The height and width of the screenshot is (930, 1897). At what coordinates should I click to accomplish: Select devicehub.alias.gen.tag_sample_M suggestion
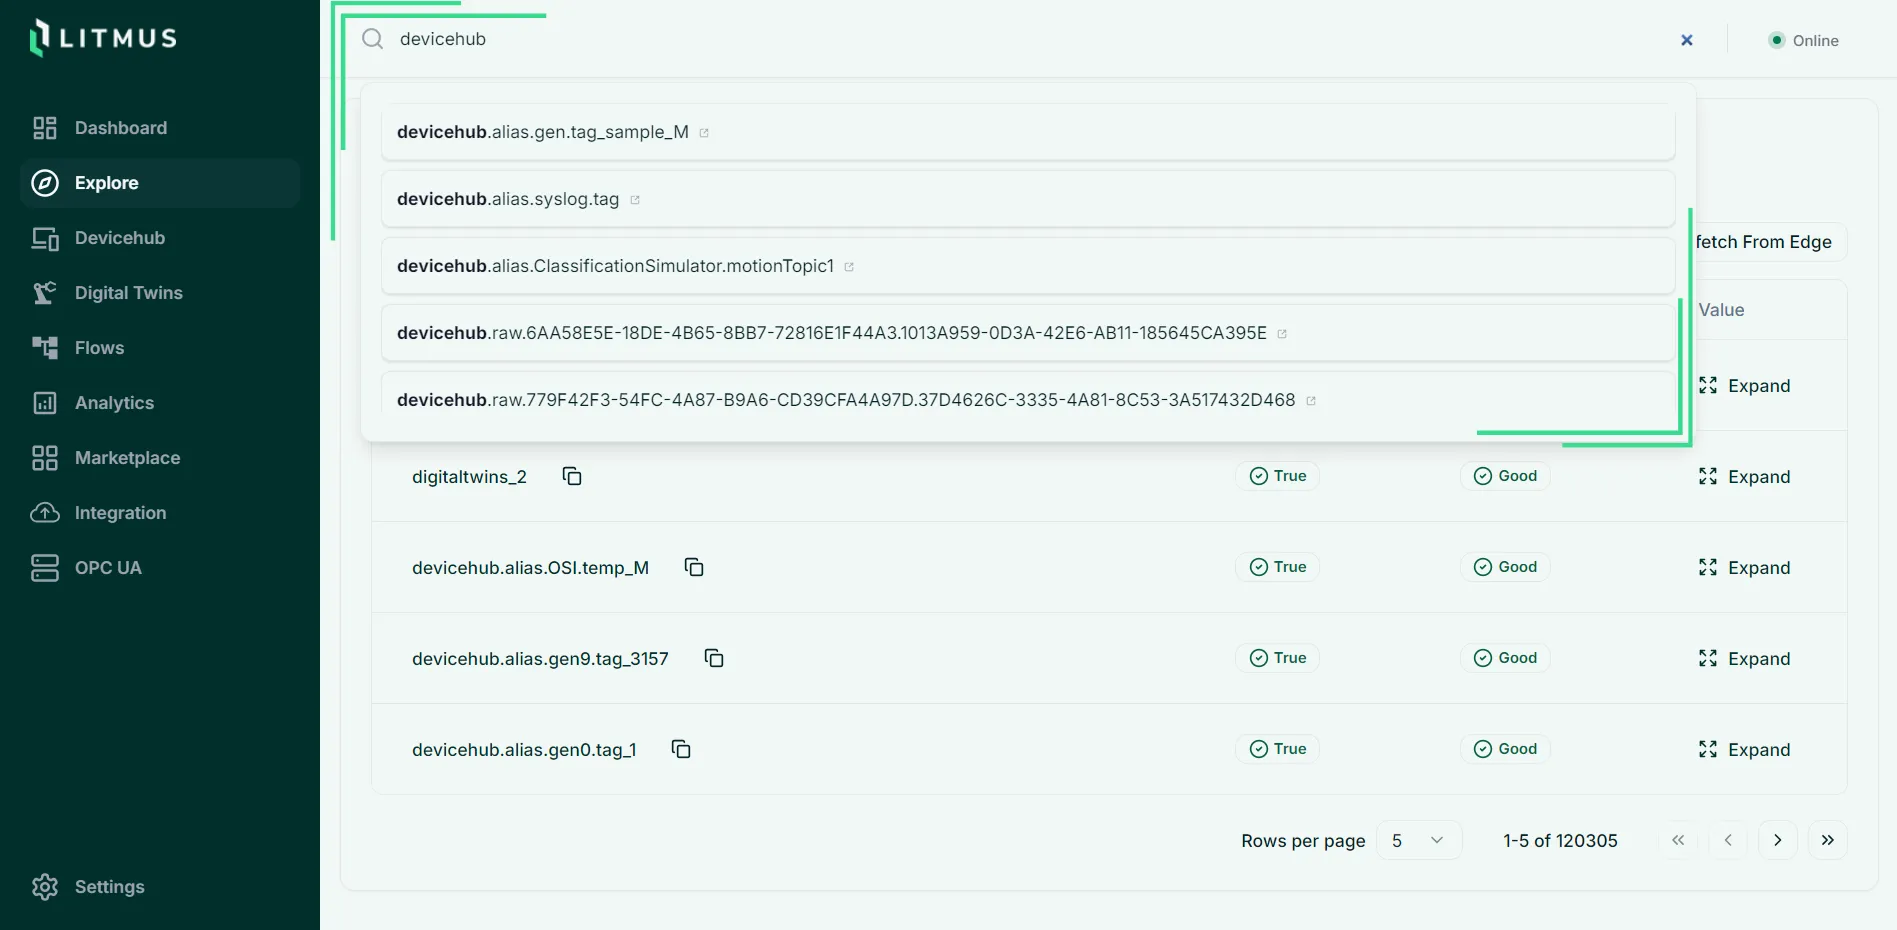pyautogui.click(x=1028, y=132)
